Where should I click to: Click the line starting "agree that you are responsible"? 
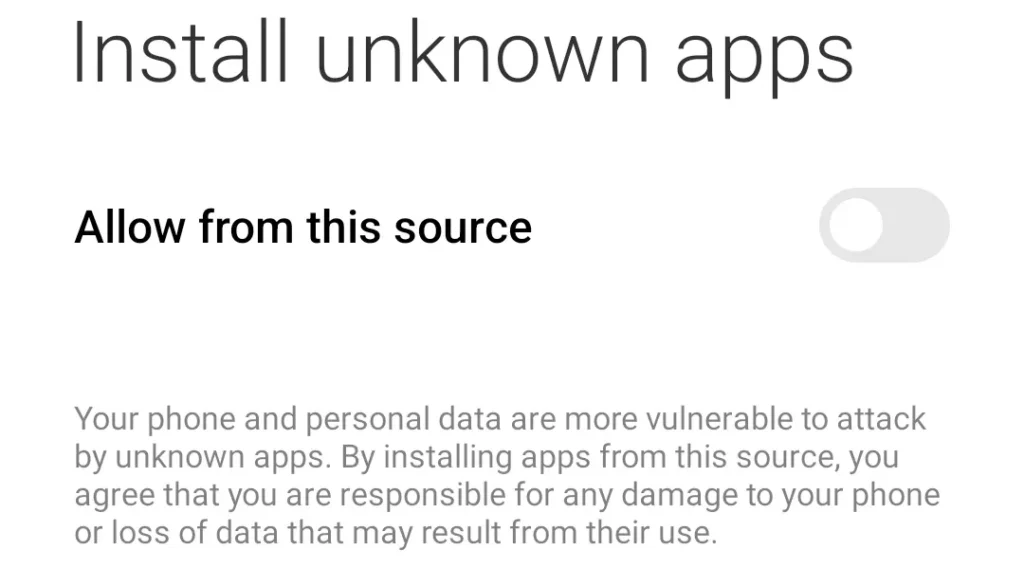(x=507, y=495)
